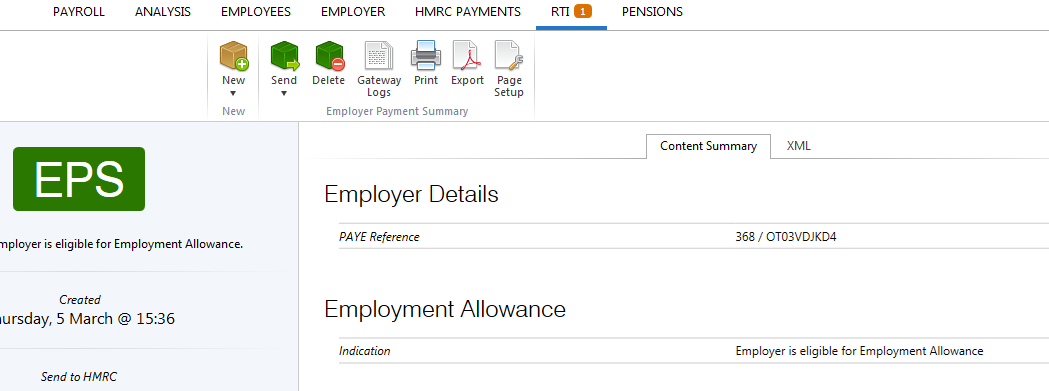
Task: Open the EMPLOYER tab
Action: 353,12
